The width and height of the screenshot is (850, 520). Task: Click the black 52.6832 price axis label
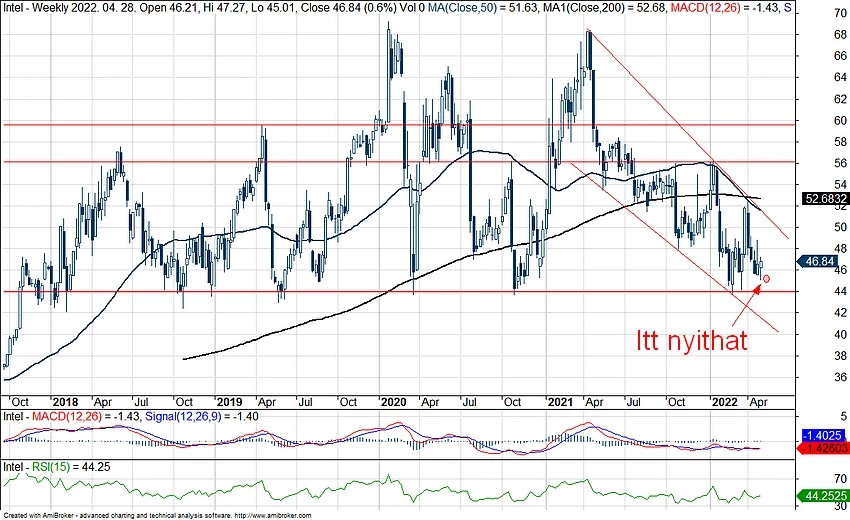[826, 199]
